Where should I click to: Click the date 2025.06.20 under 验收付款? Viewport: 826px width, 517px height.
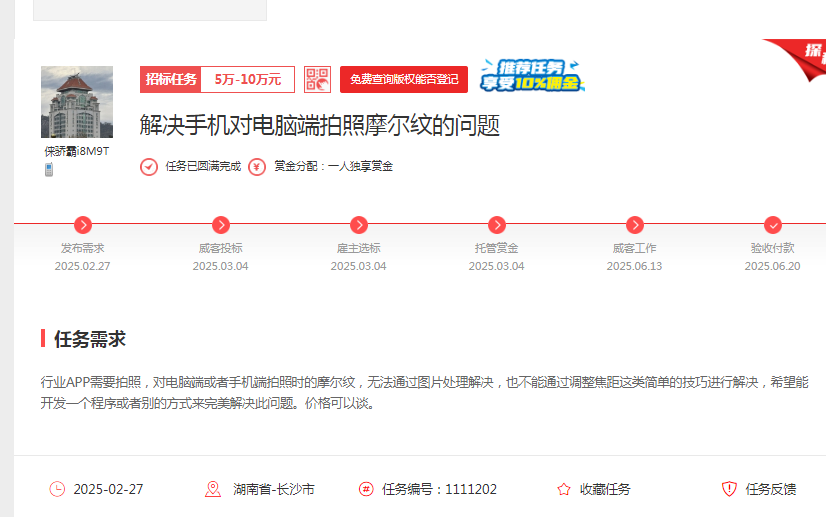click(772, 266)
